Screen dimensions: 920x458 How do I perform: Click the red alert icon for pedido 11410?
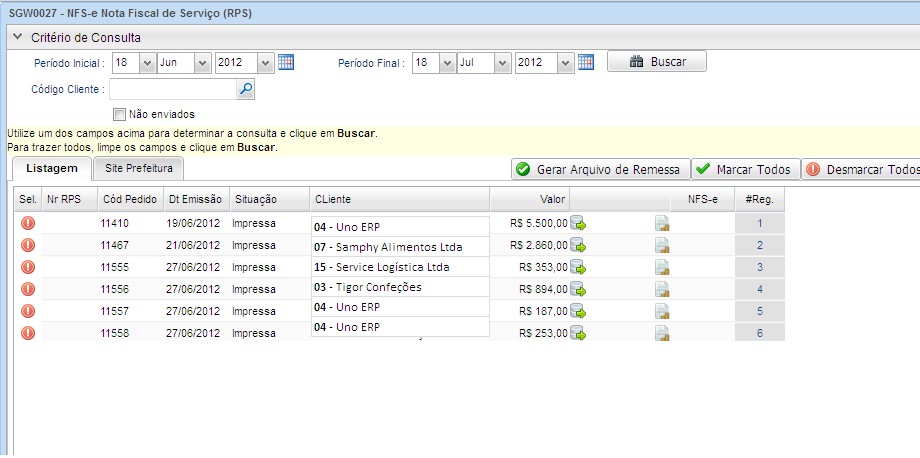[x=28, y=223]
